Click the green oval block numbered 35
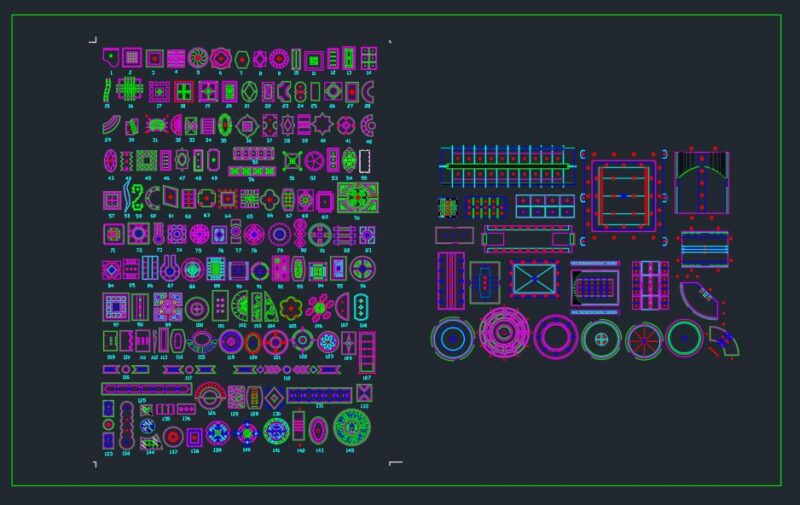Image resolution: width=800 pixels, height=505 pixels. (x=224, y=125)
